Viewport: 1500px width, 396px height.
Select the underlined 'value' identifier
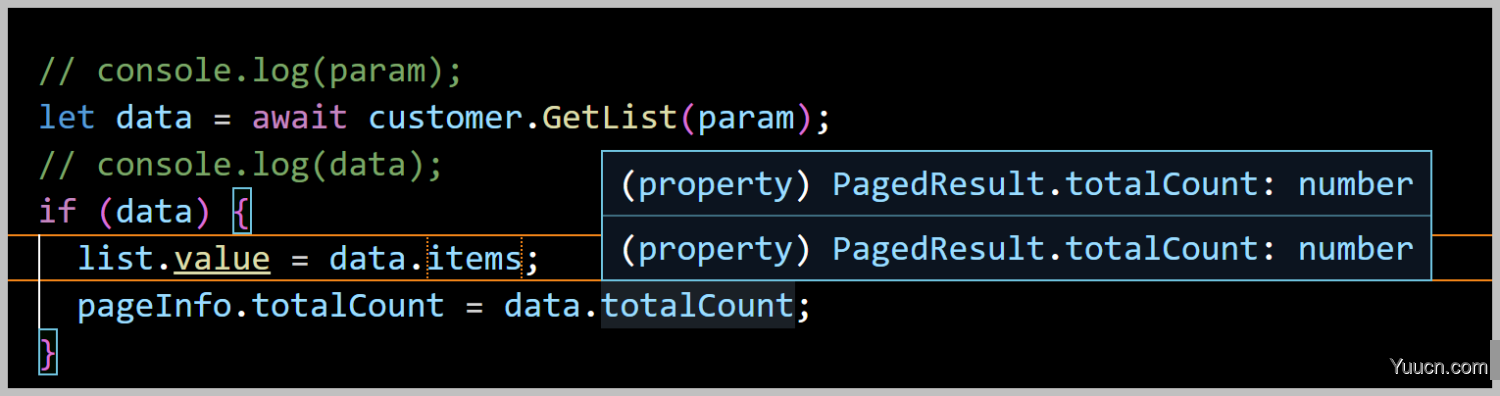pos(222,260)
